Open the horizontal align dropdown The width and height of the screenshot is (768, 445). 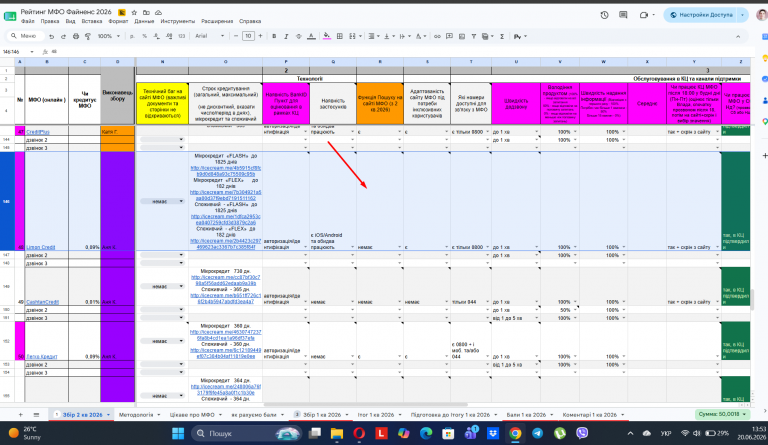pyautogui.click(x=374, y=36)
